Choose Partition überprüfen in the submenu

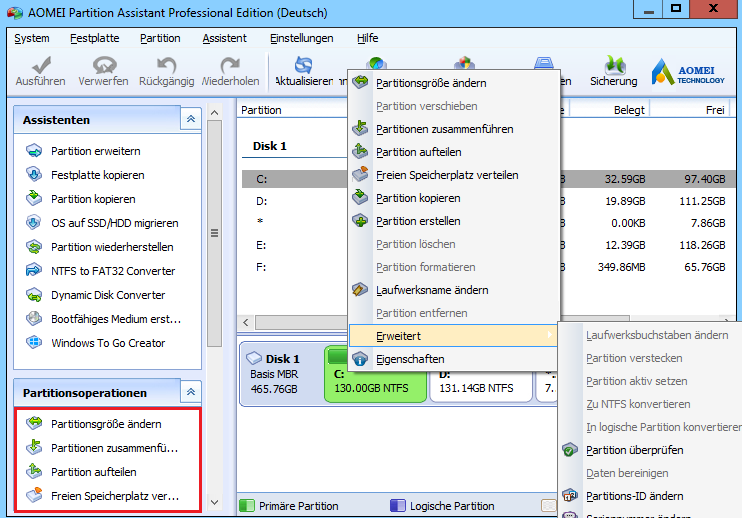[650, 450]
